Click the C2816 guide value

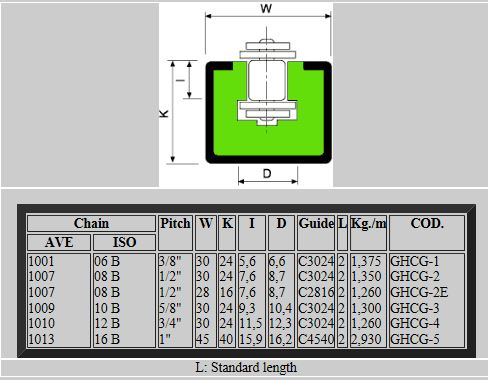(x=316, y=292)
